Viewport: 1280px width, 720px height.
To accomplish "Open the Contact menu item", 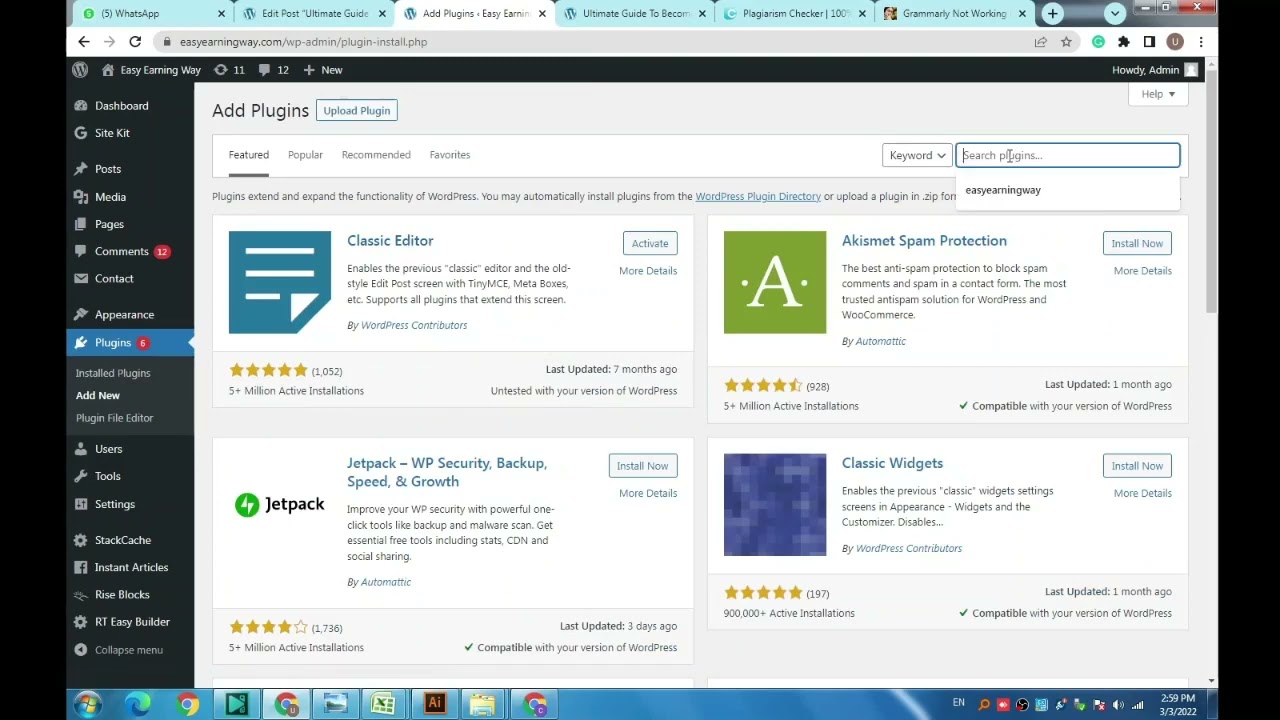I will [114, 279].
